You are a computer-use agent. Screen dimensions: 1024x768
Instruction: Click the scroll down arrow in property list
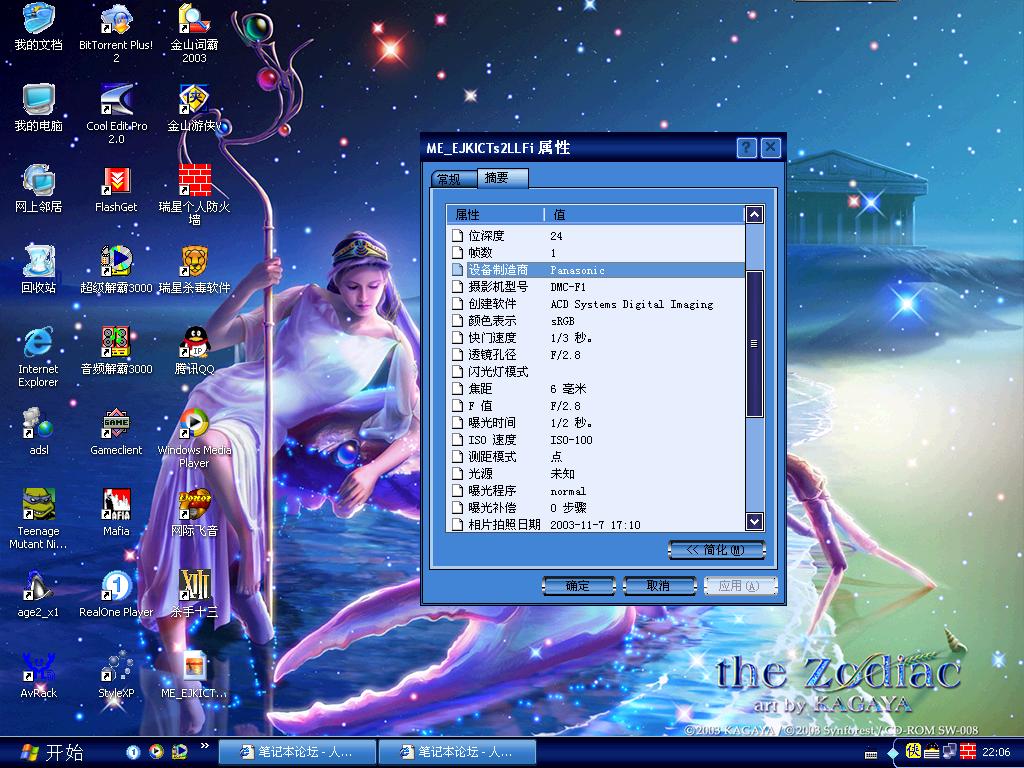(x=754, y=522)
